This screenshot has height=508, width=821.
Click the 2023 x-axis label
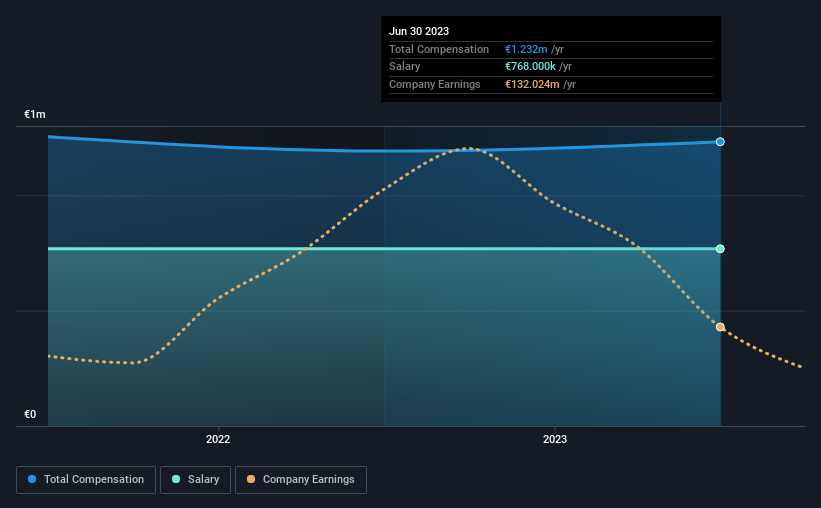554,439
